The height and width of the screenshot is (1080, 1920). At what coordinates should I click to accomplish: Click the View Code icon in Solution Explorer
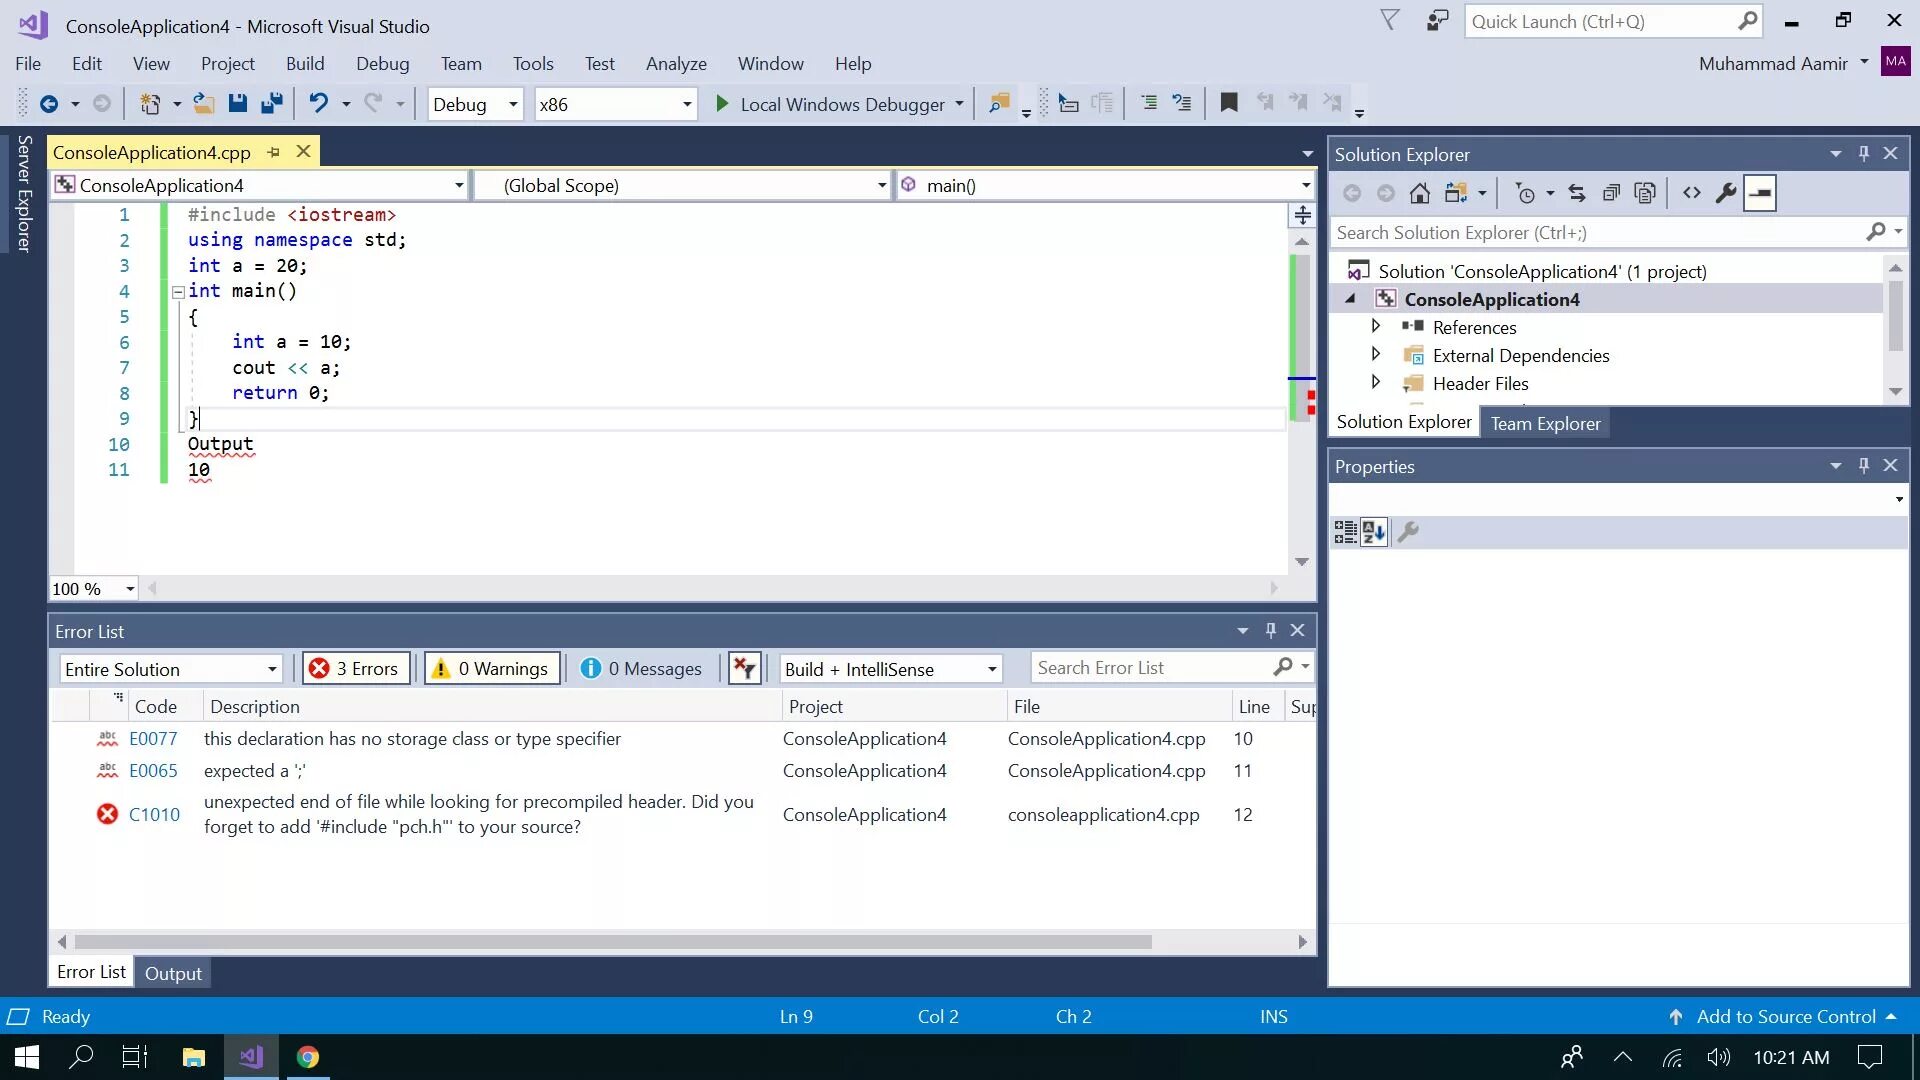(1691, 193)
